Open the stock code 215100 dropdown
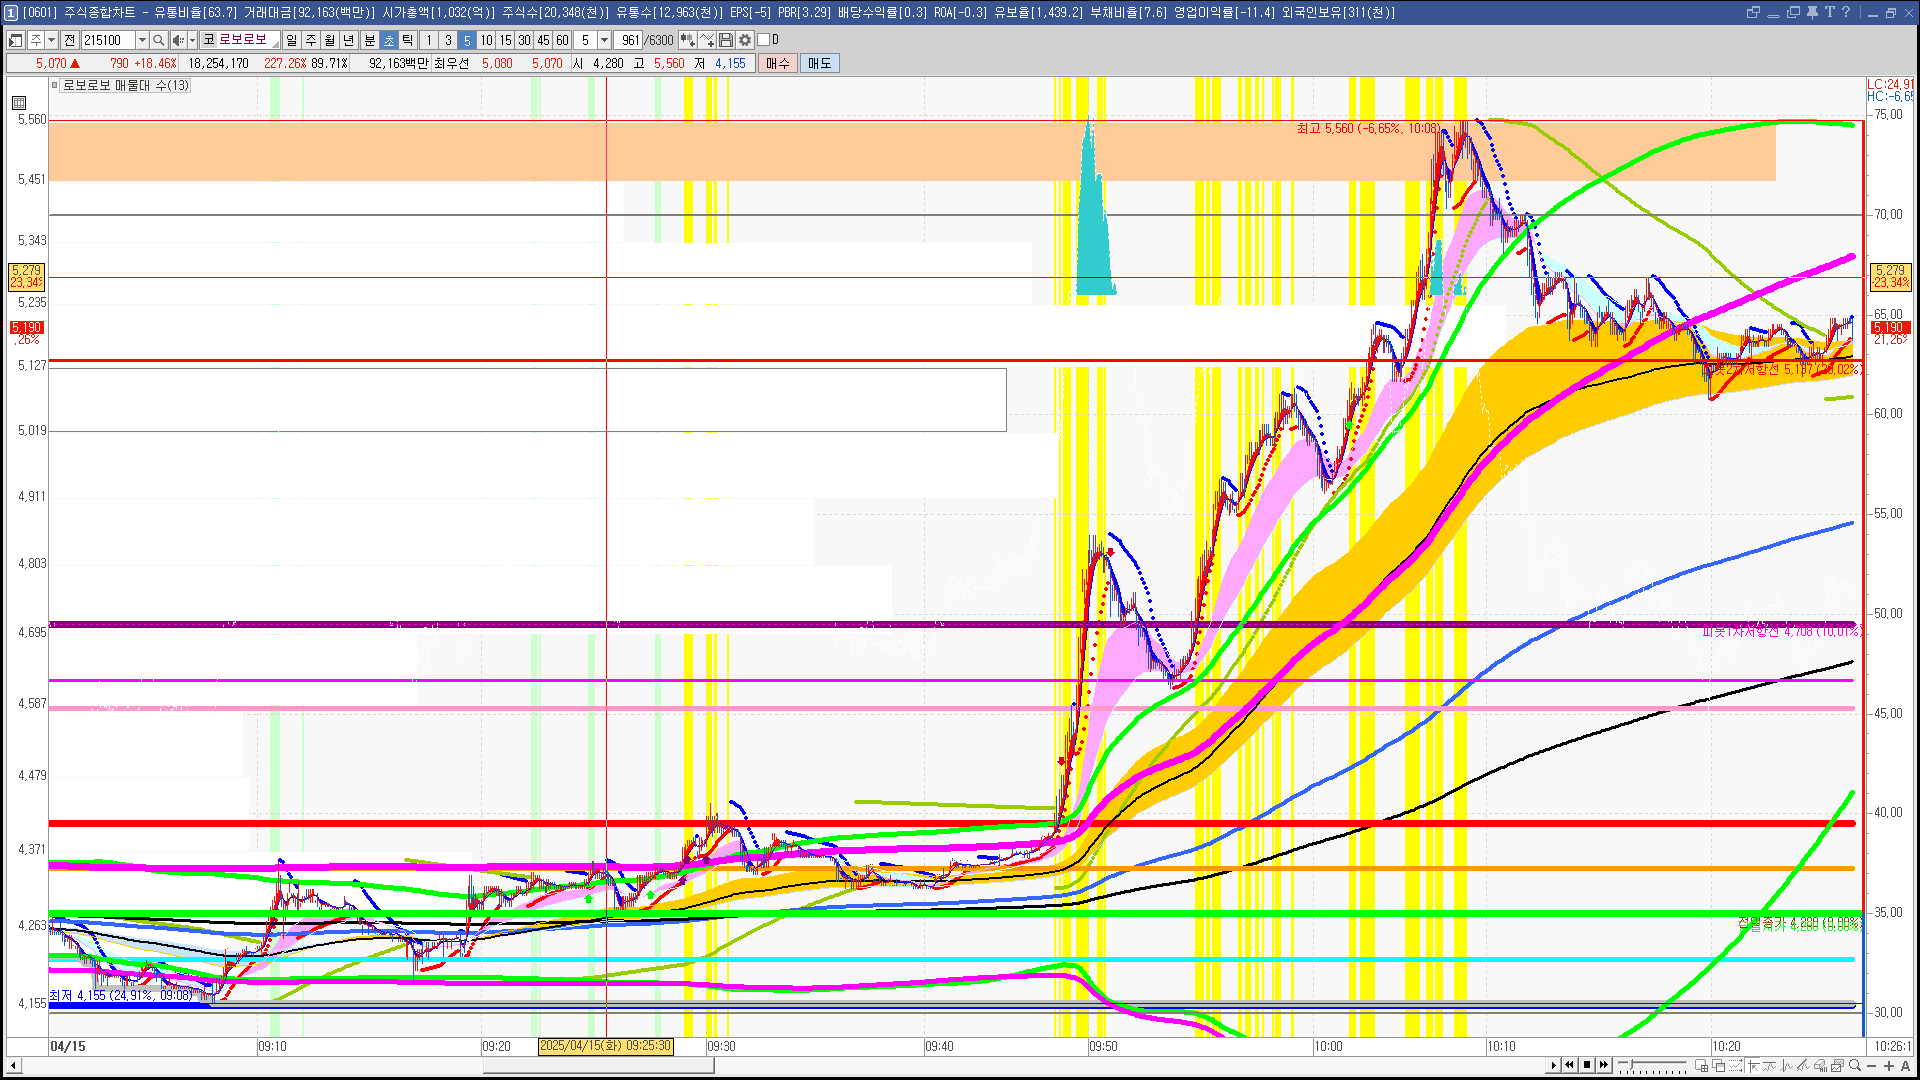 point(142,40)
